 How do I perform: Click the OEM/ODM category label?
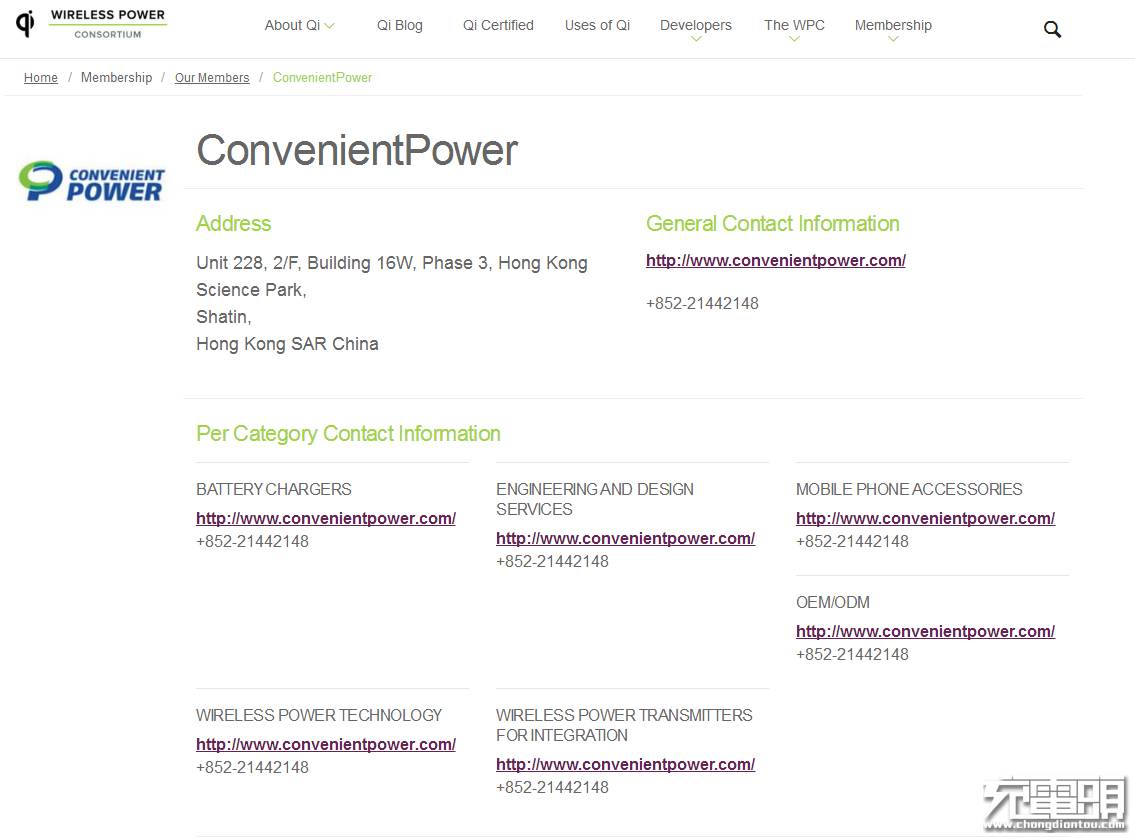[832, 602]
